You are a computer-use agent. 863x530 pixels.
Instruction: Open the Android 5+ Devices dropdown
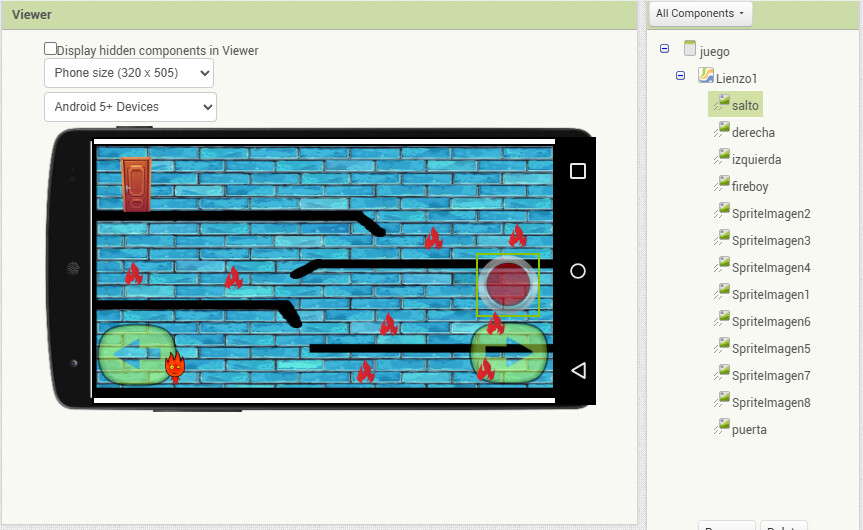[x=130, y=107]
